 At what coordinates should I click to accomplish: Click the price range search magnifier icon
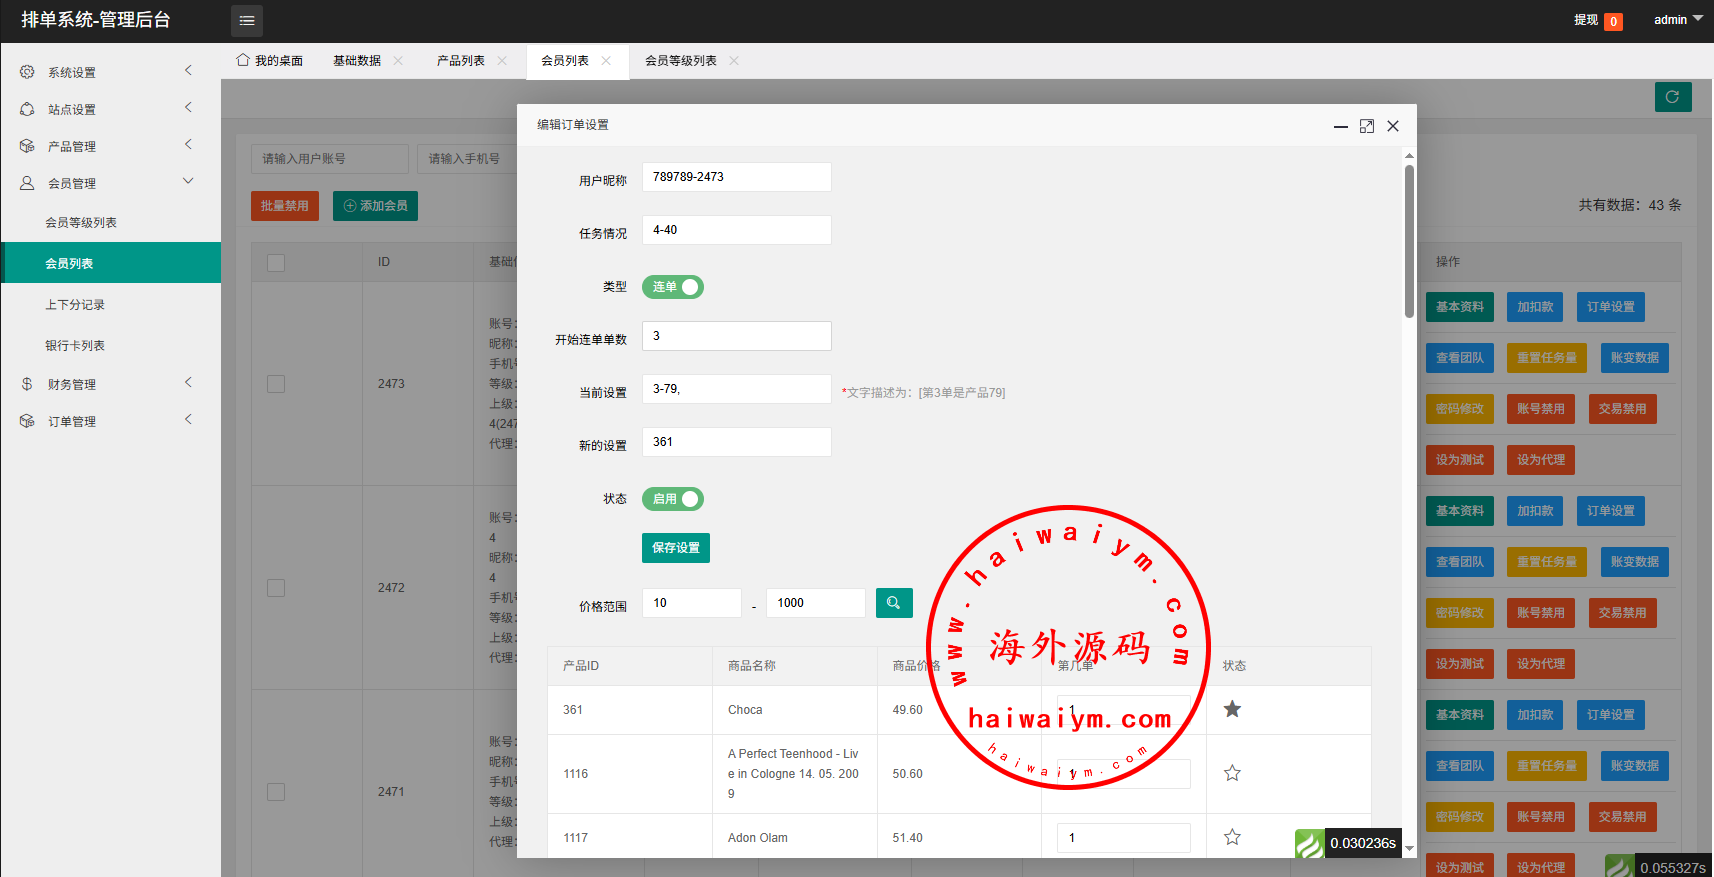point(893,603)
